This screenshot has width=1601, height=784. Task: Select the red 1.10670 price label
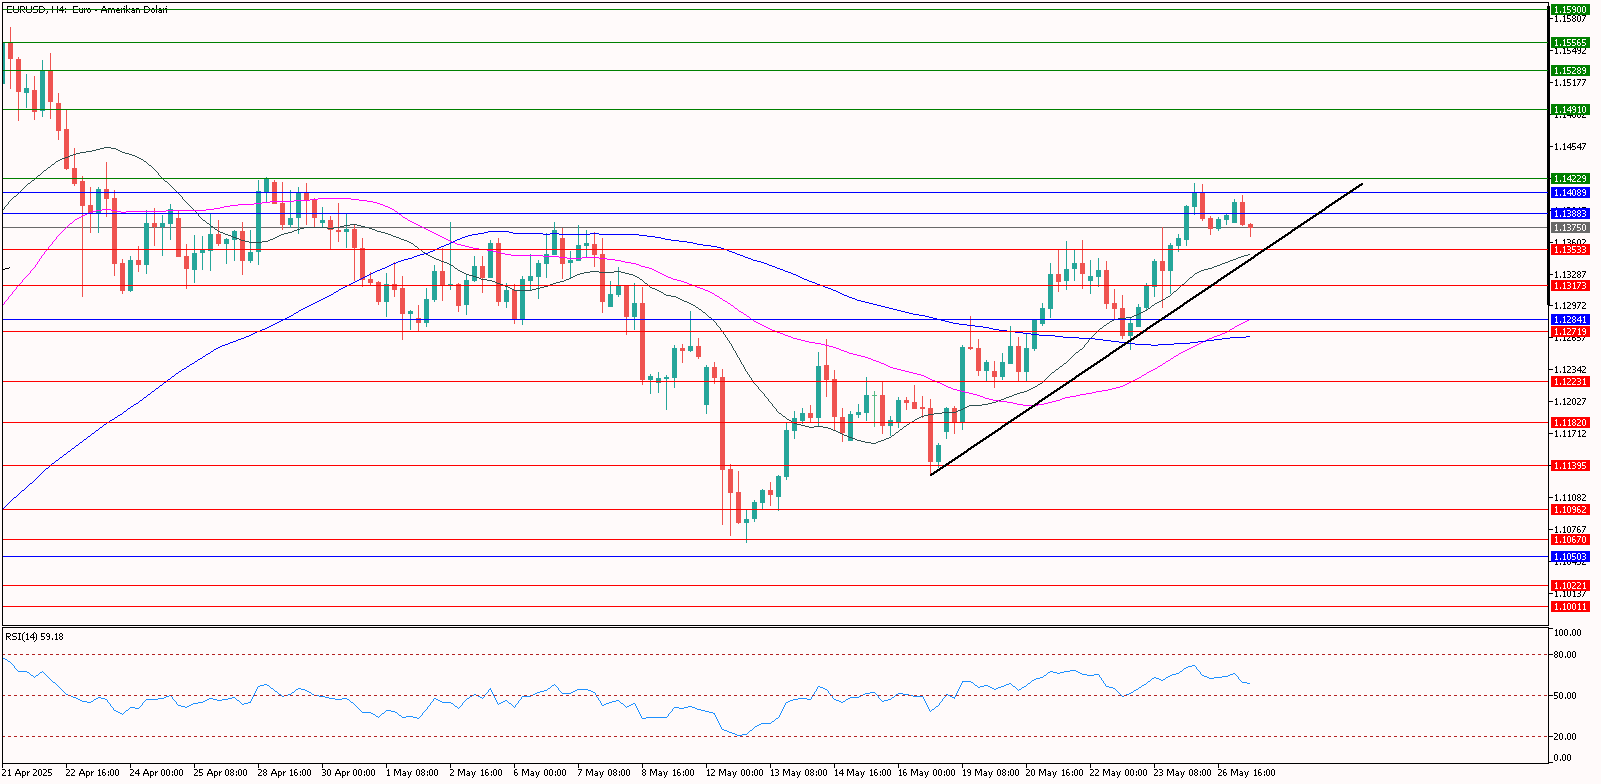pos(1570,540)
